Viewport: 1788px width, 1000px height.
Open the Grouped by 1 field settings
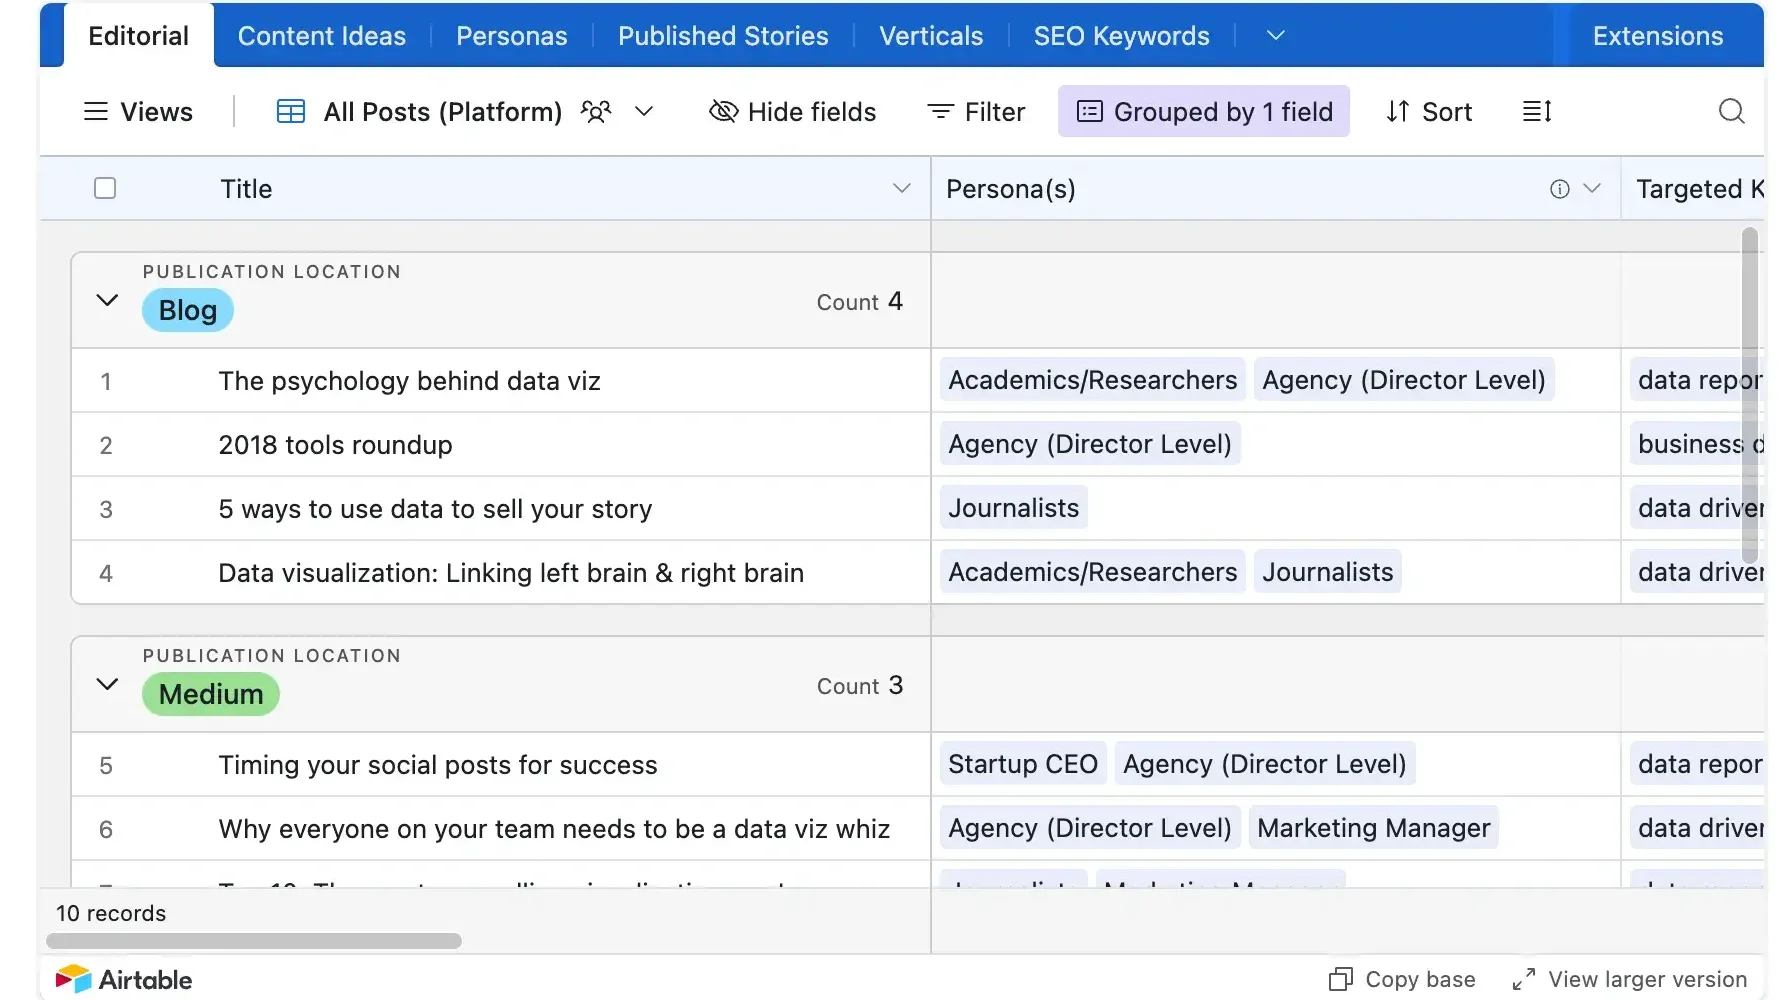1203,111
